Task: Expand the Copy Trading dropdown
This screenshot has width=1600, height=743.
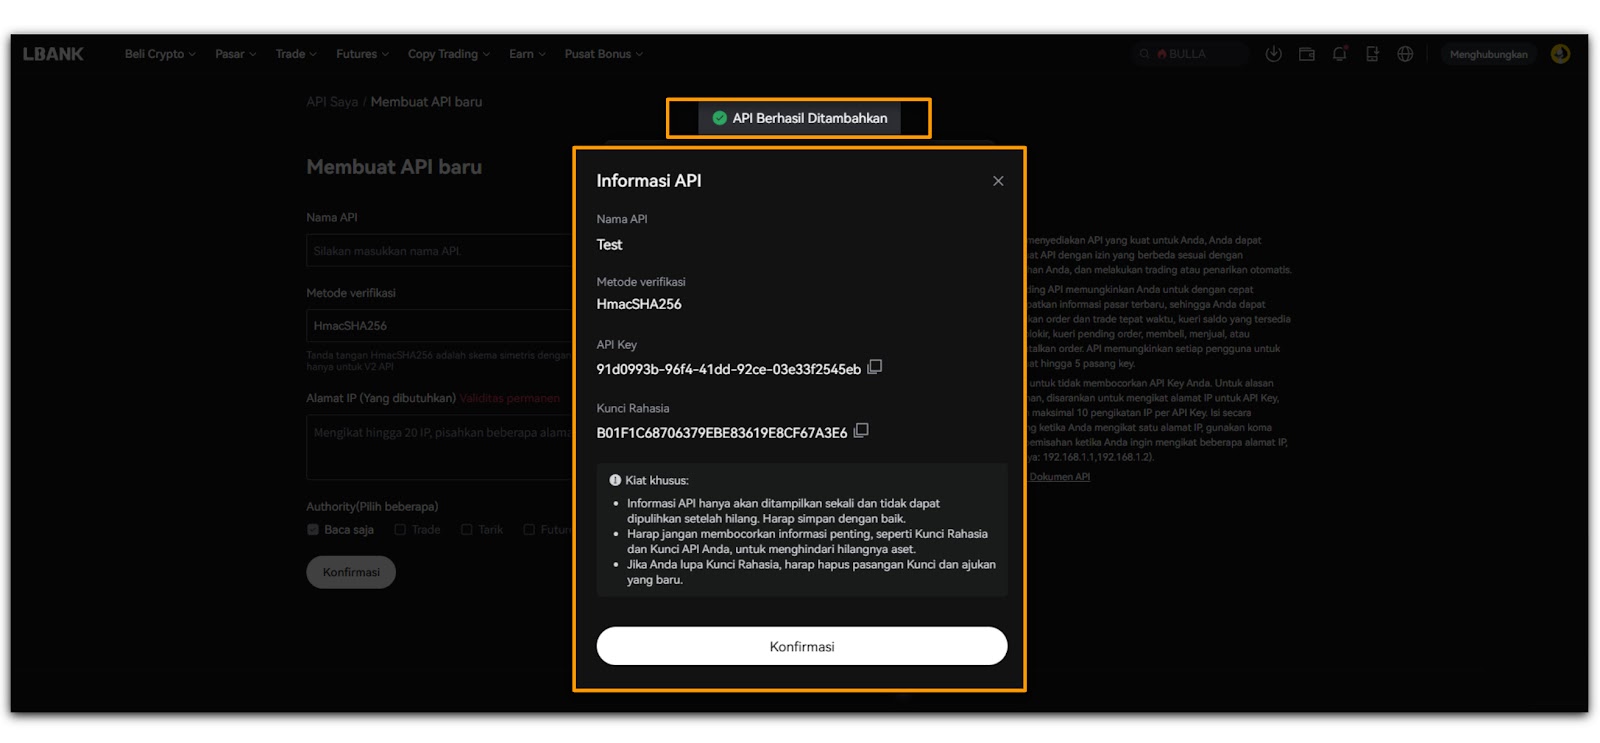Action: [447, 54]
